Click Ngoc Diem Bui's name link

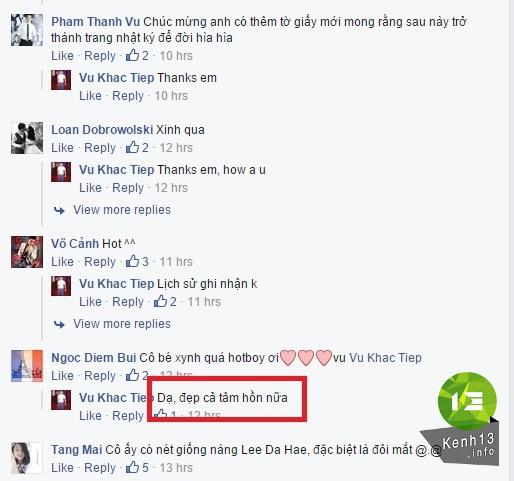pyautogui.click(x=94, y=358)
